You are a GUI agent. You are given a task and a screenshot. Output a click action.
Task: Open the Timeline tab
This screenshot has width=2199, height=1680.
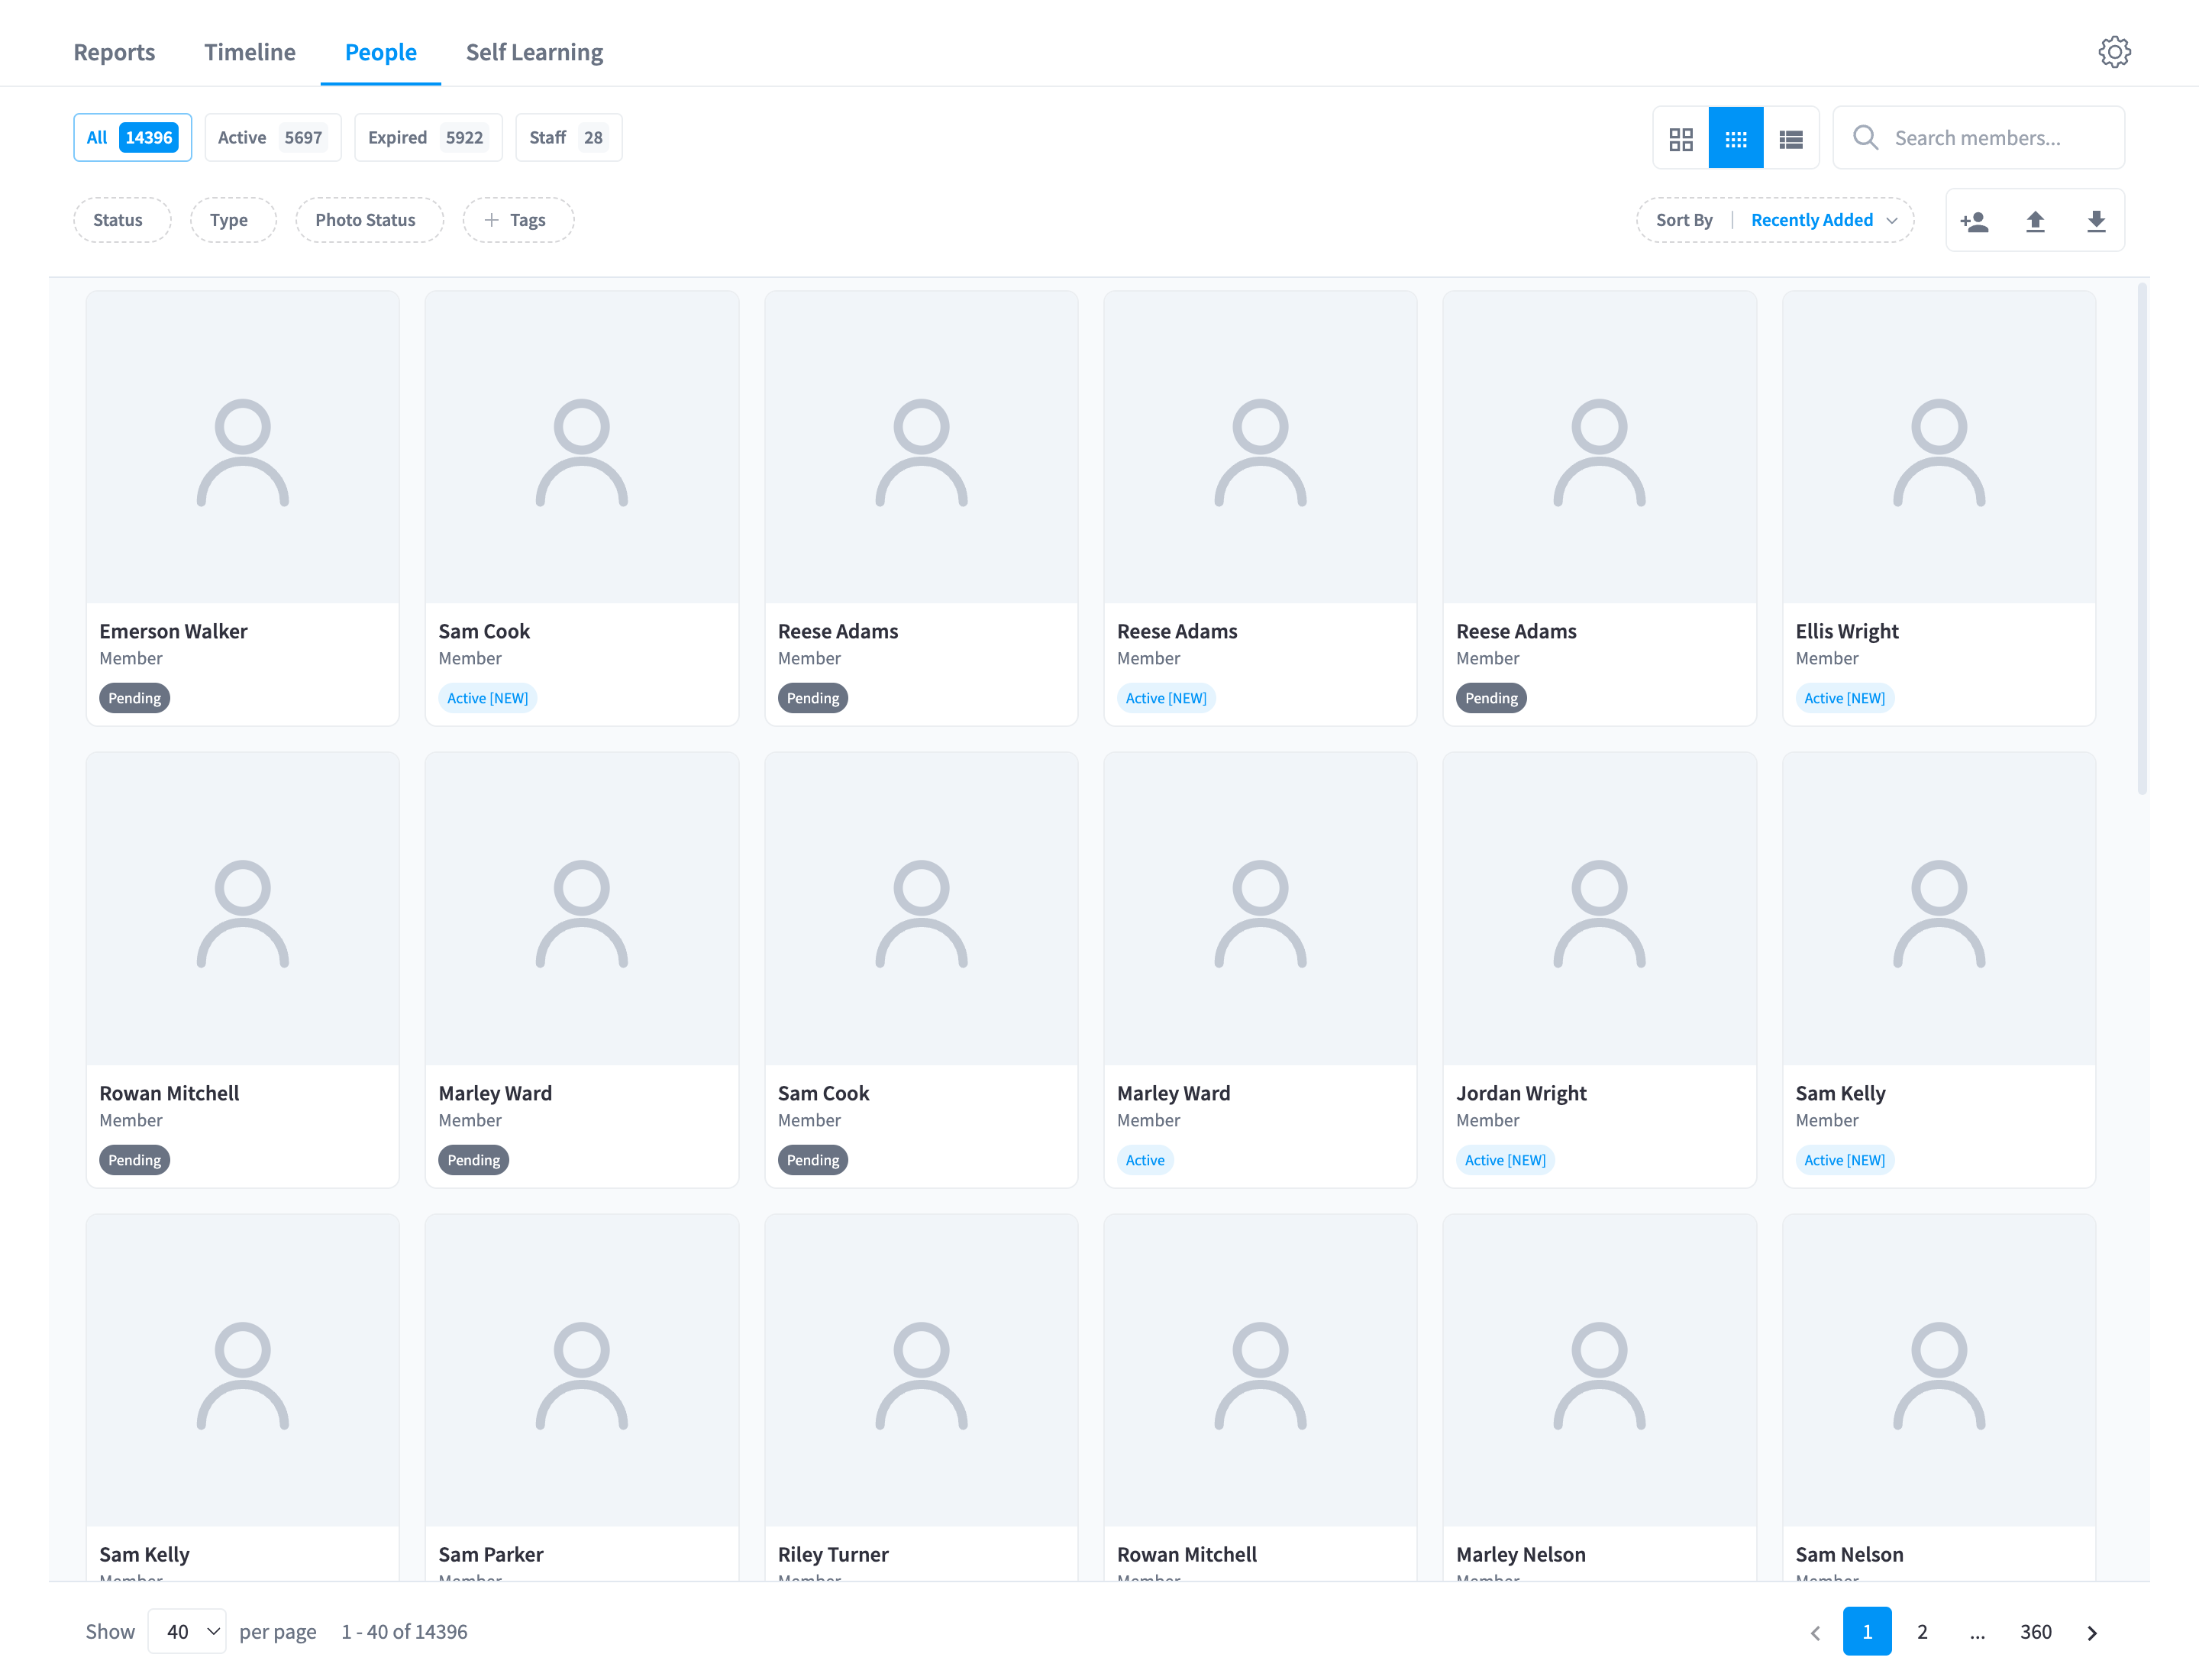pos(250,52)
